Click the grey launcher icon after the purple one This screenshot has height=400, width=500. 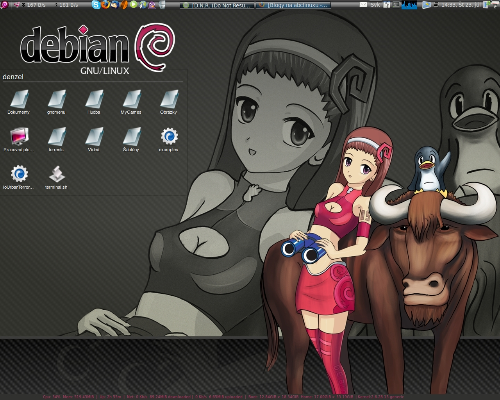[162, 5]
